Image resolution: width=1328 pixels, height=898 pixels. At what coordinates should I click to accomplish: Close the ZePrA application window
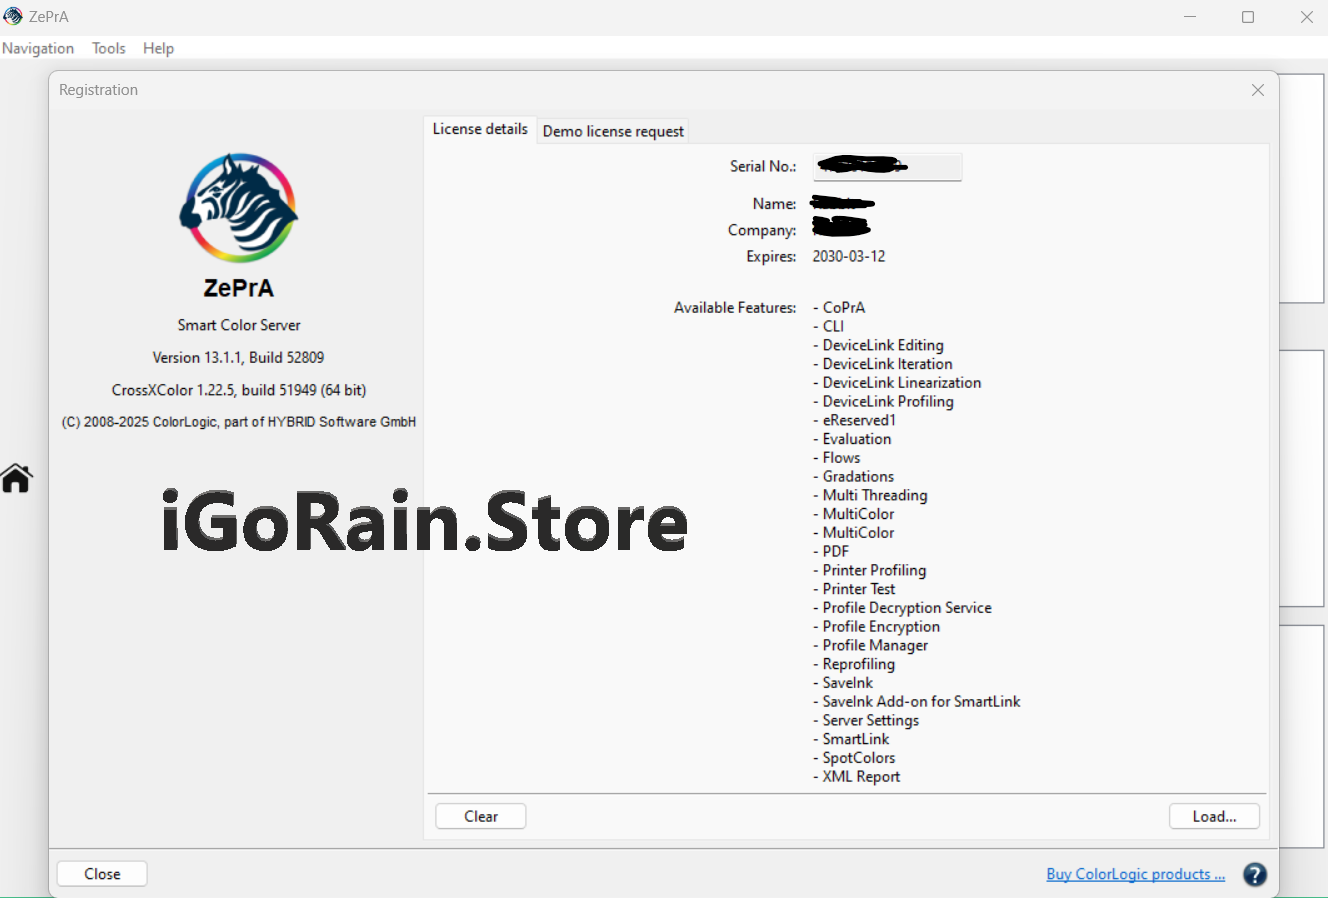(x=1306, y=17)
